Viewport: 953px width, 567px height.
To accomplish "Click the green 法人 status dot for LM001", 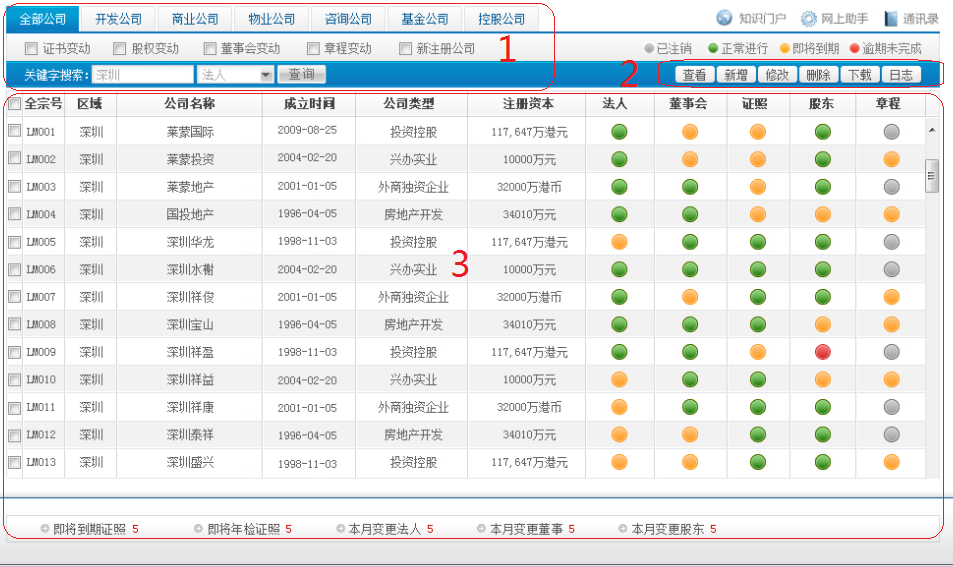I will coord(619,131).
